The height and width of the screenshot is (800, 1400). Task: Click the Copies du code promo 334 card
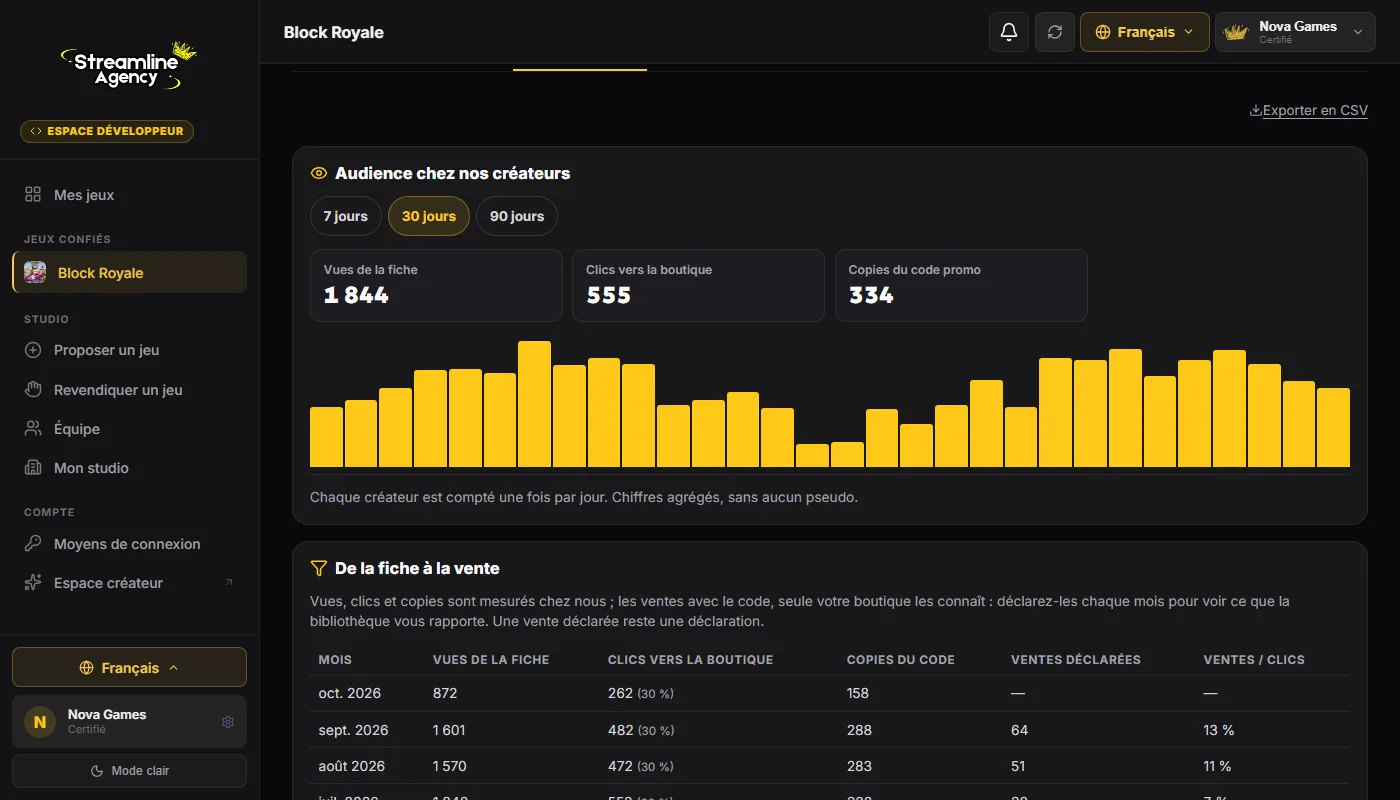click(961, 285)
